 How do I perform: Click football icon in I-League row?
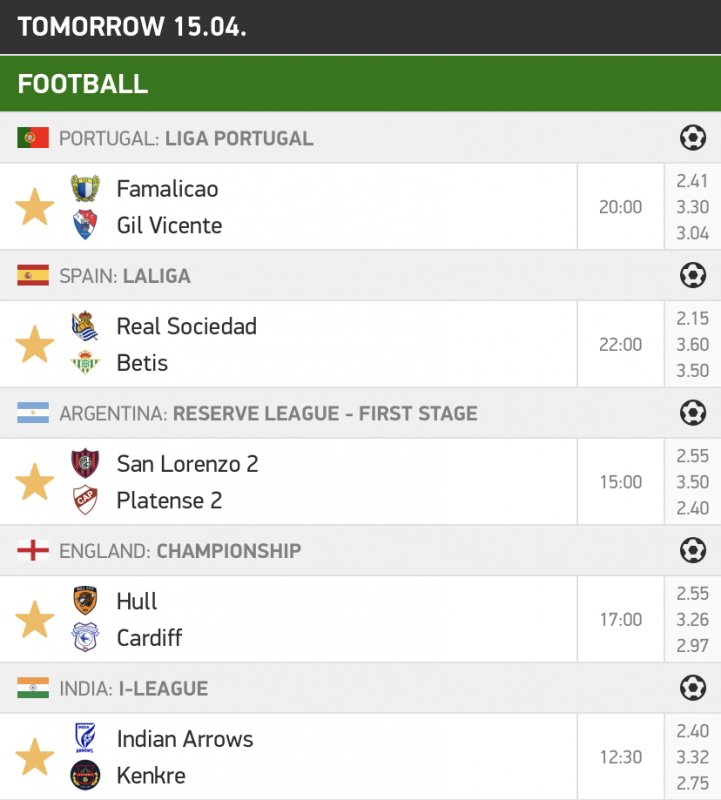(692, 688)
